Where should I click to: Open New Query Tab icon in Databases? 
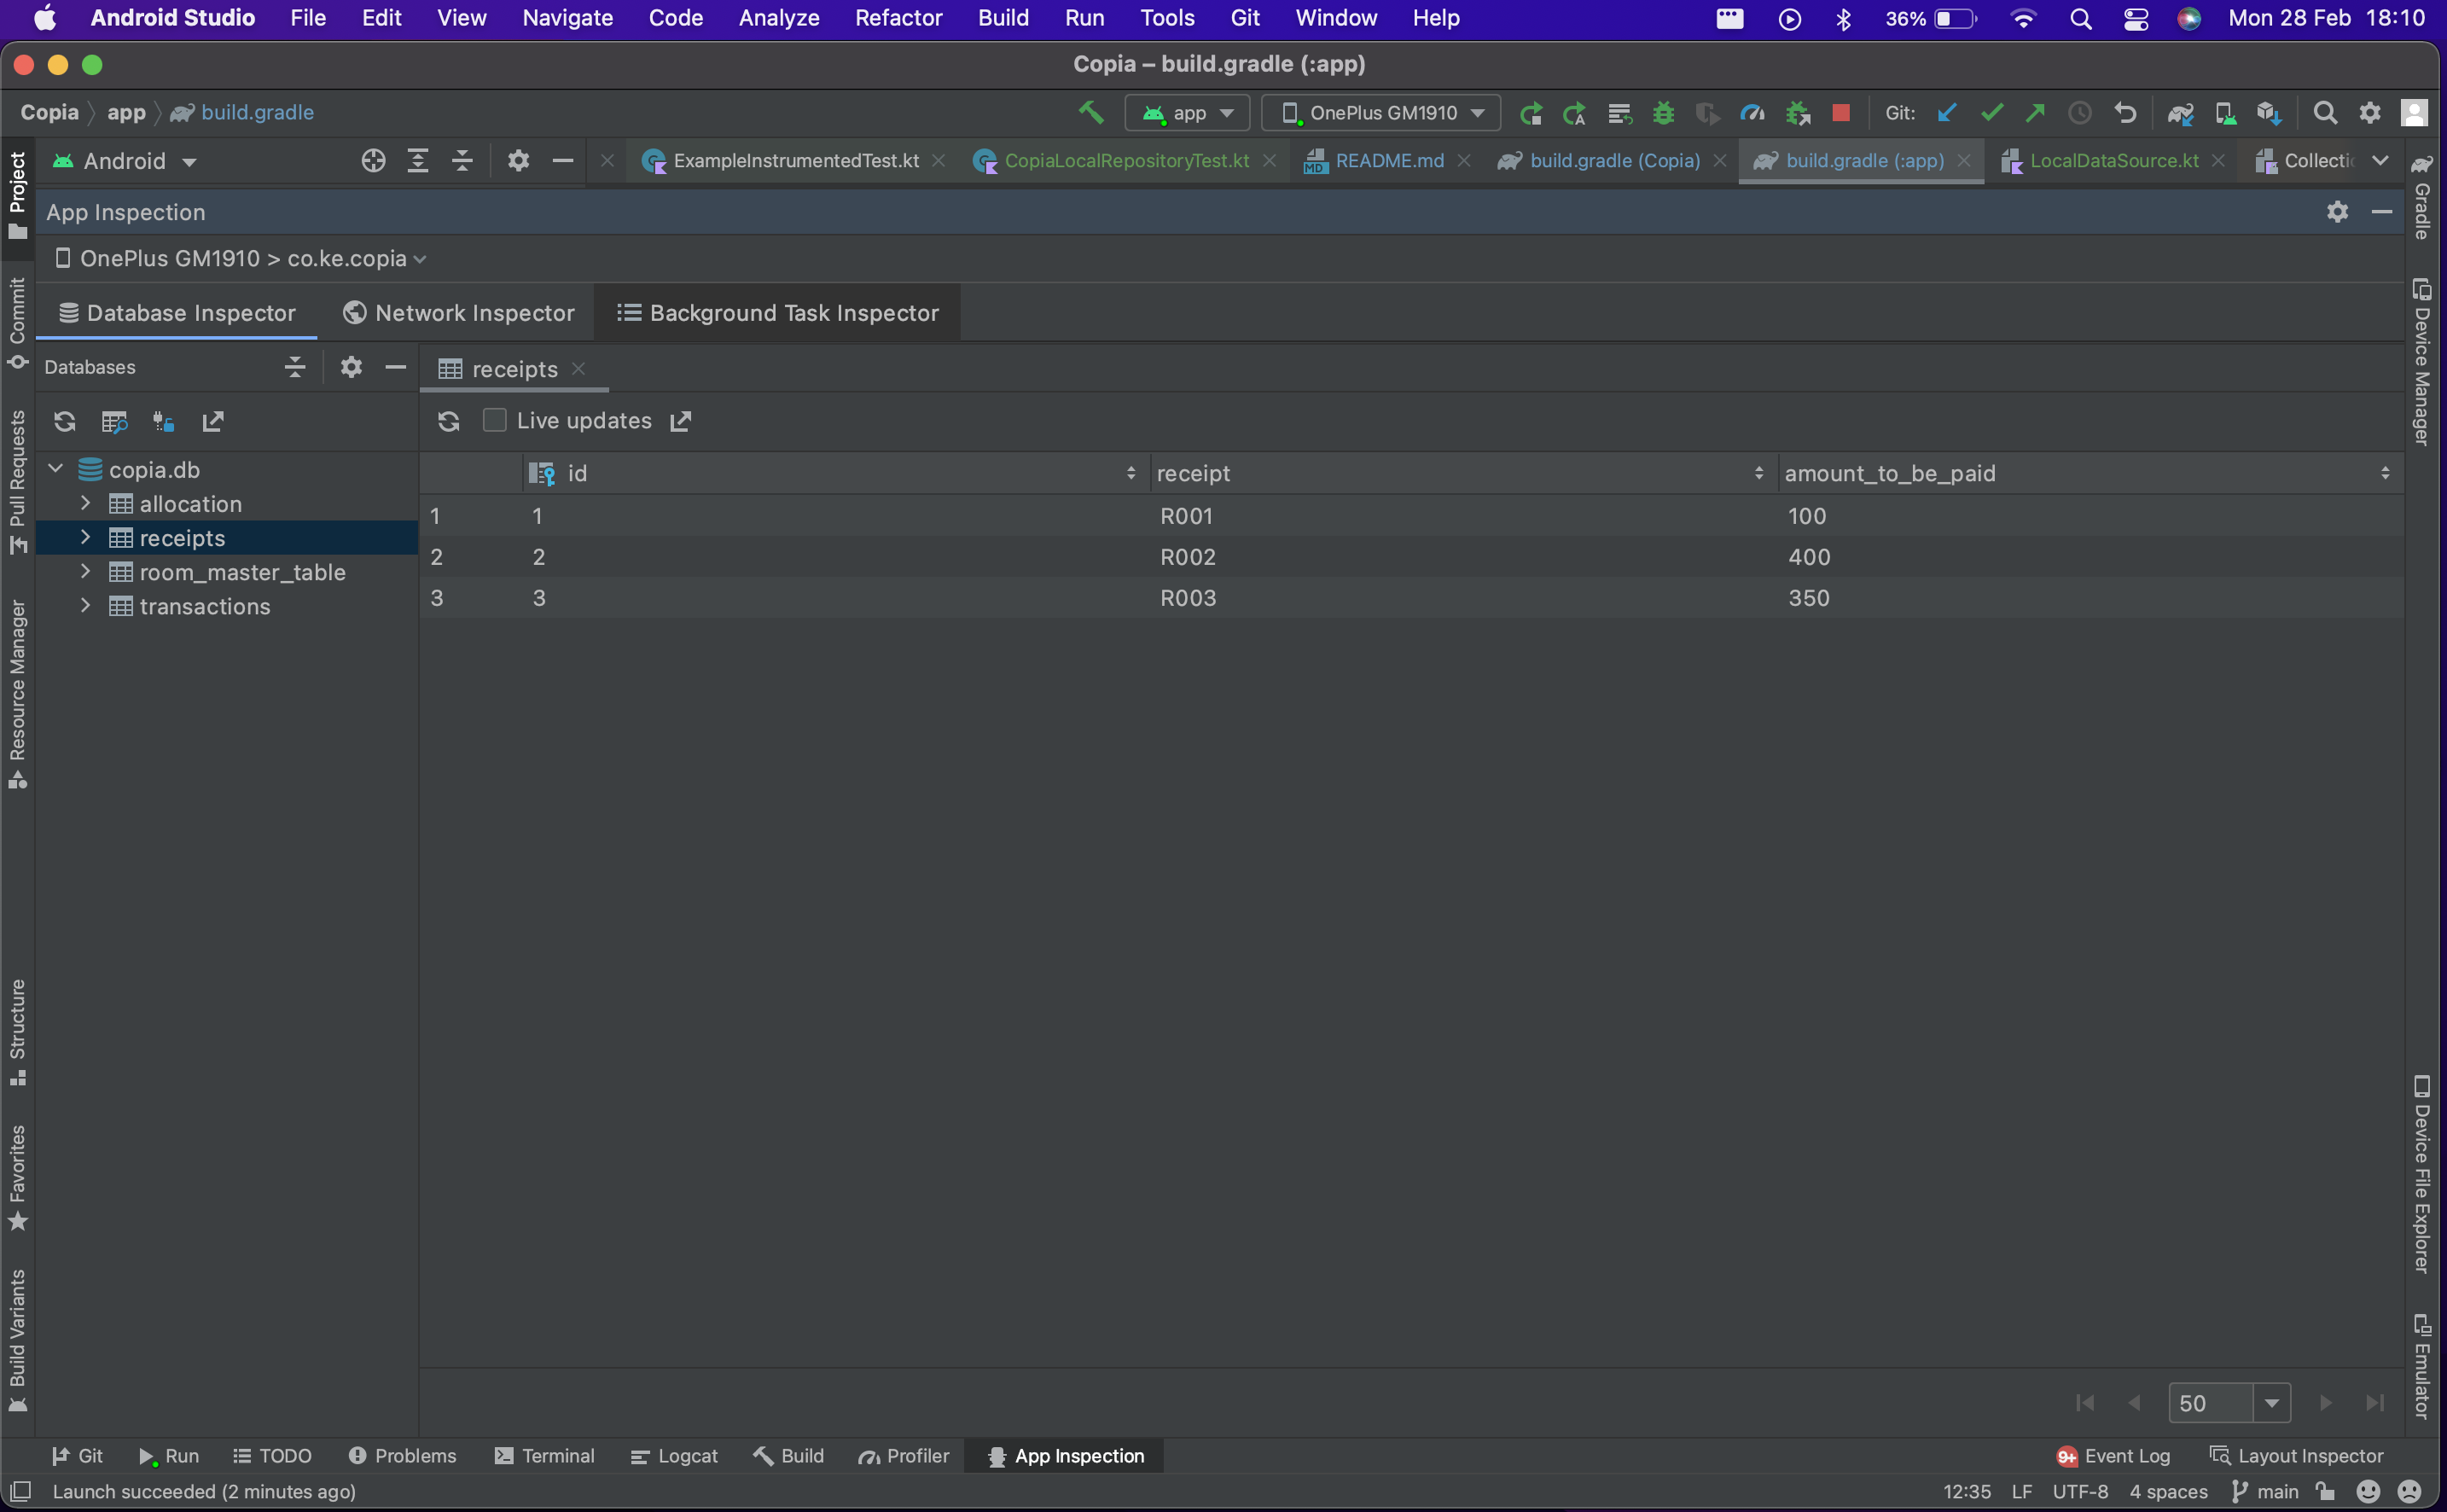[115, 422]
